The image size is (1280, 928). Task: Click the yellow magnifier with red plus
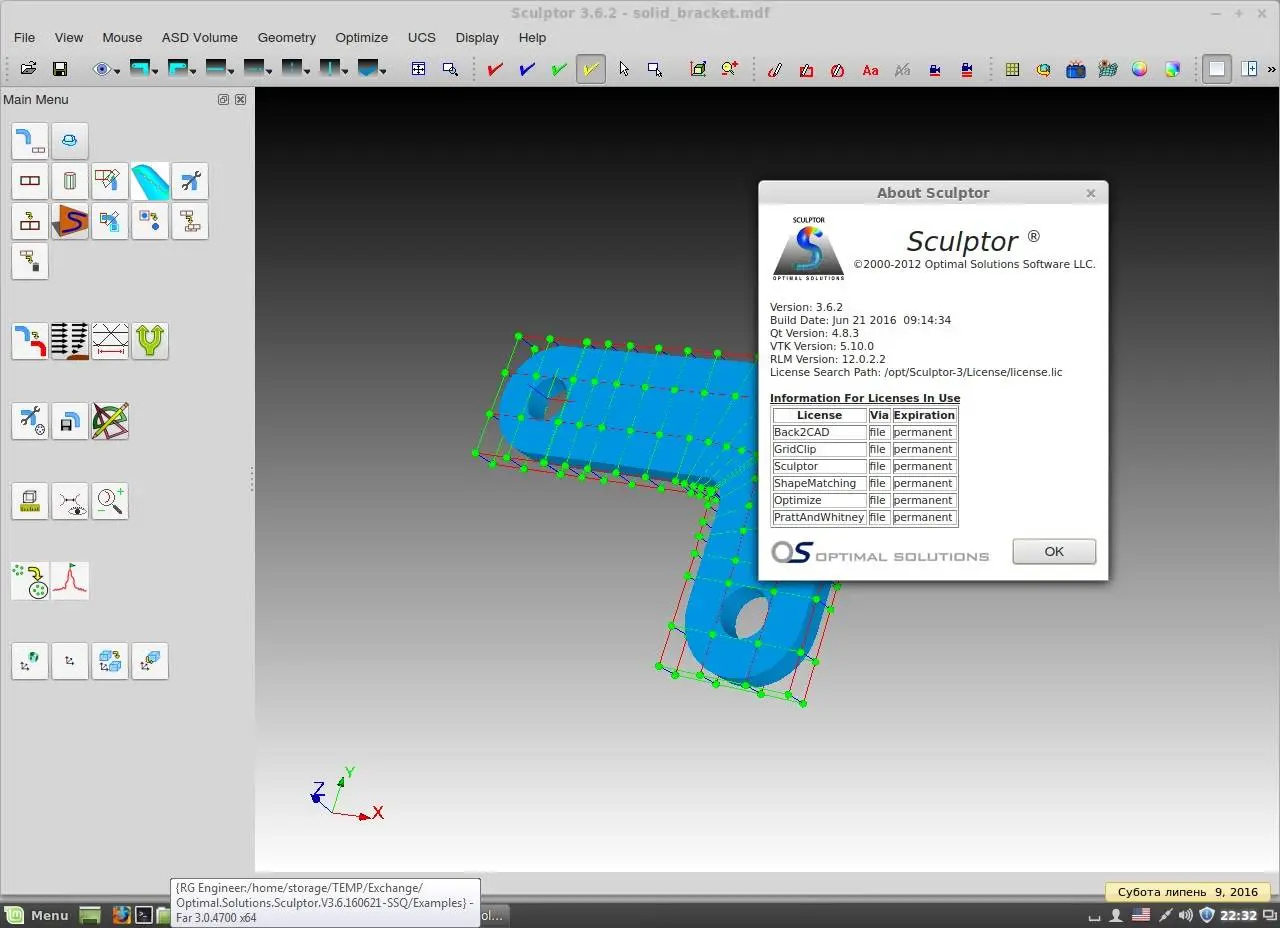click(729, 69)
